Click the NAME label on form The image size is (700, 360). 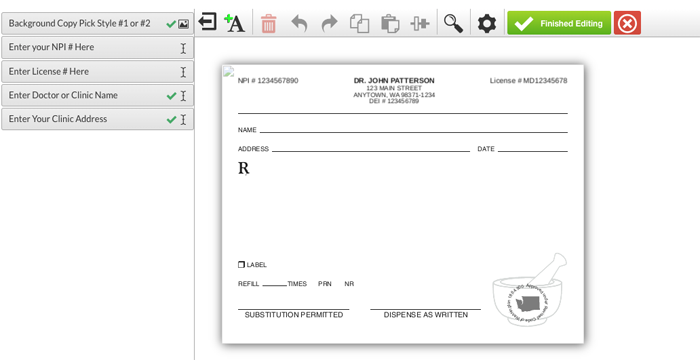coord(247,130)
